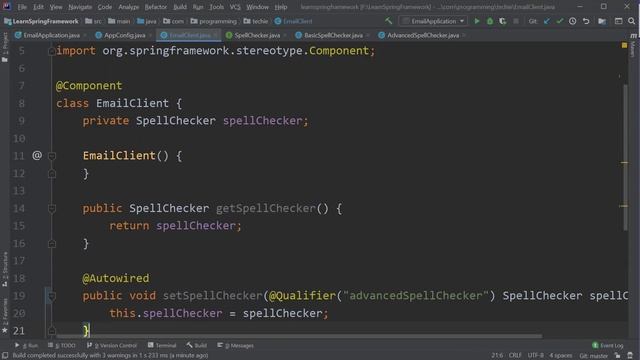Open Project Structure folder icon

(602, 21)
